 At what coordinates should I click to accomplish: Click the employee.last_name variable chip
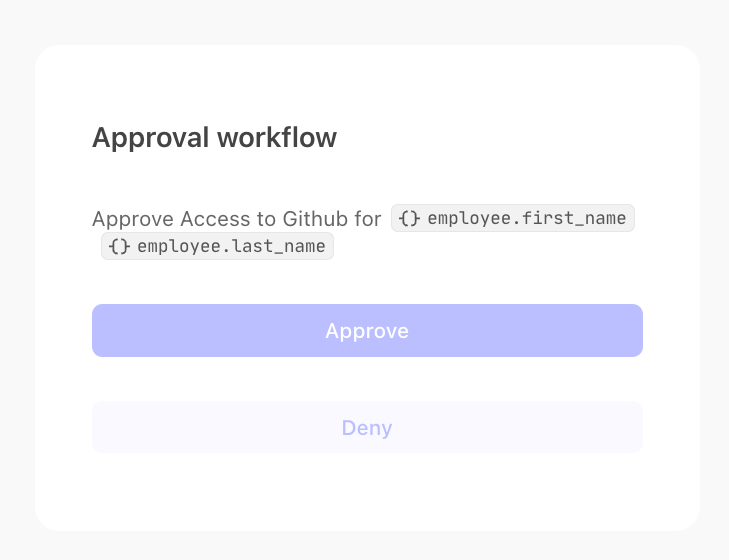(218, 246)
